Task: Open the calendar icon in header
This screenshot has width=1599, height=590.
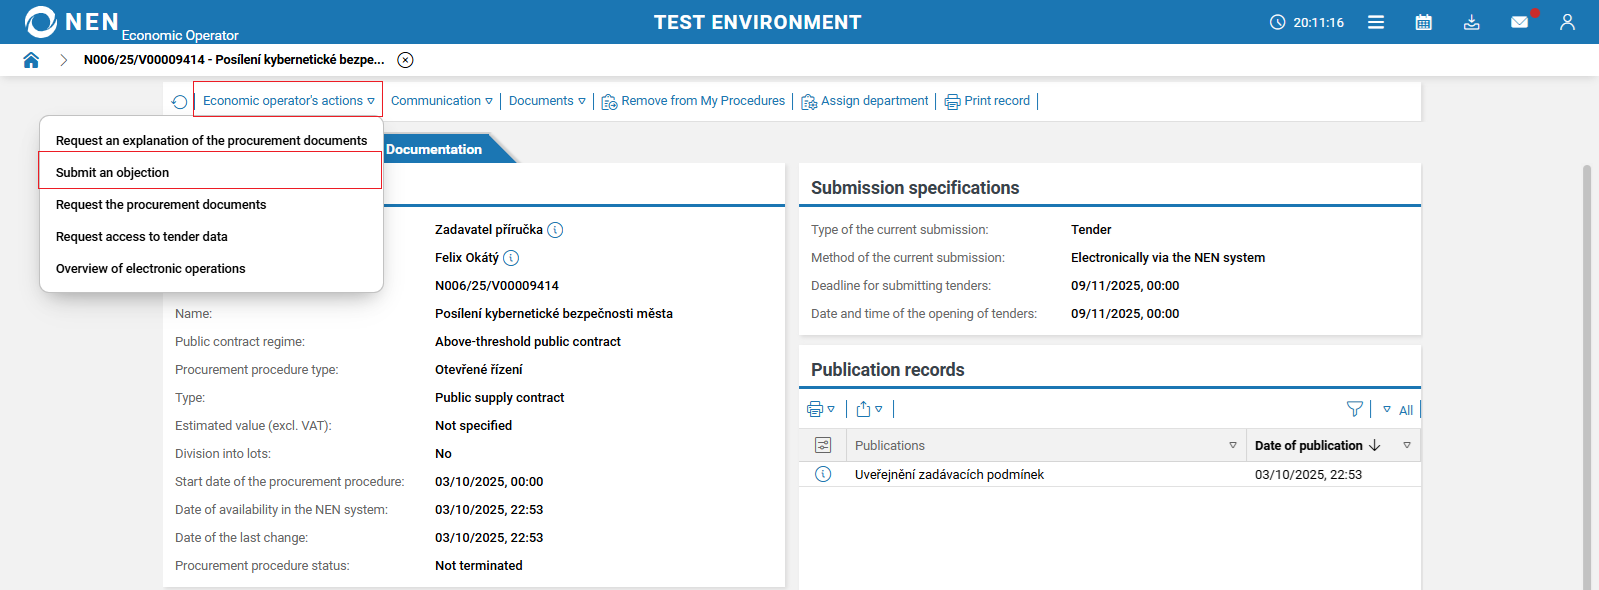Action: [1423, 22]
